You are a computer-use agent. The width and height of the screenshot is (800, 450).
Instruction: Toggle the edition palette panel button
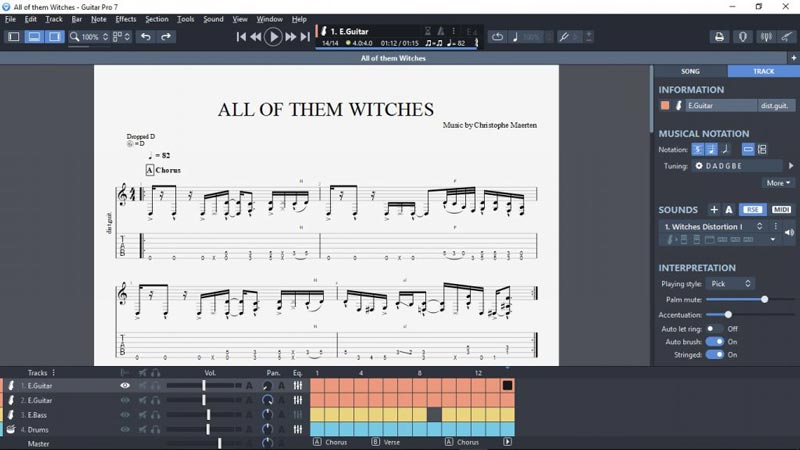pyautogui.click(x=14, y=37)
